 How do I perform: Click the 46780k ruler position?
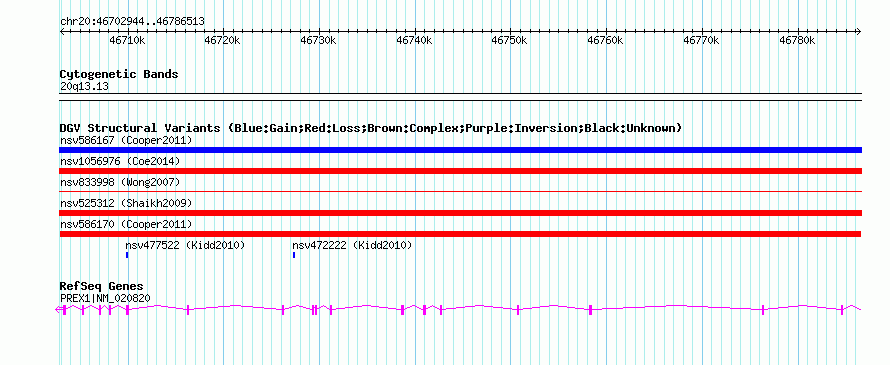pos(798,40)
